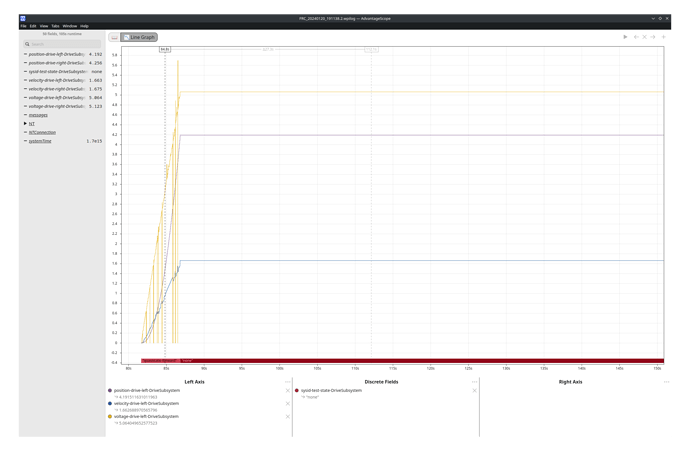Image resolution: width=690 pixels, height=459 pixels.
Task: Click the search magnifier icon in sidebar
Action: coord(27,44)
